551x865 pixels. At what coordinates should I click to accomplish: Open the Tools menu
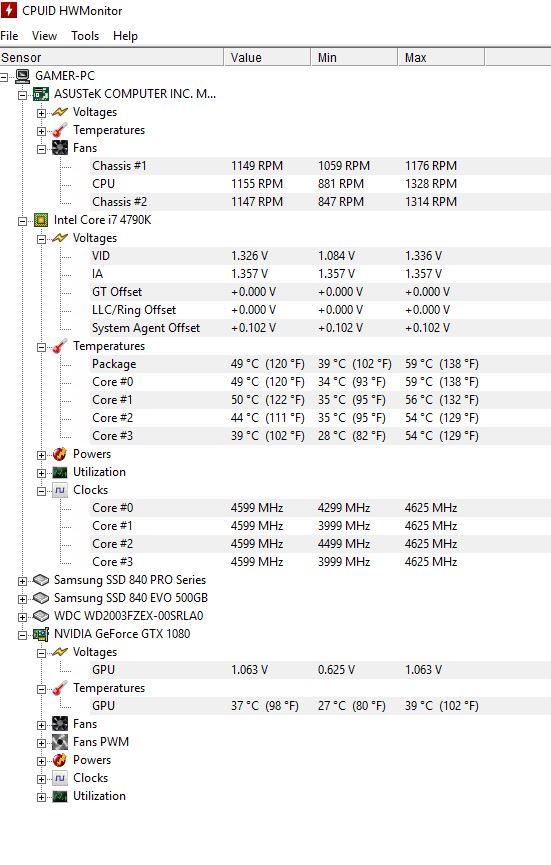[85, 36]
